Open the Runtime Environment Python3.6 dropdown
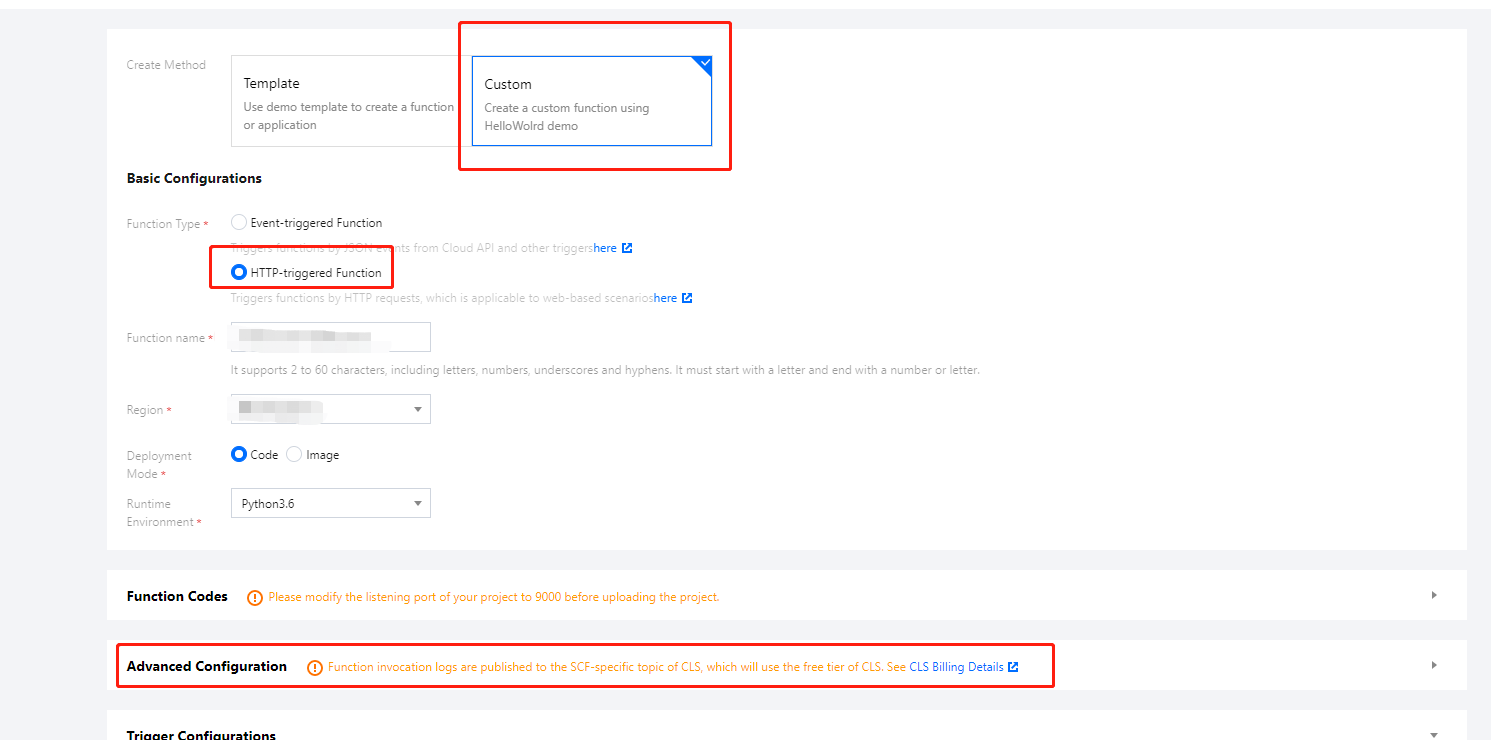The image size is (1491, 740). coord(330,503)
